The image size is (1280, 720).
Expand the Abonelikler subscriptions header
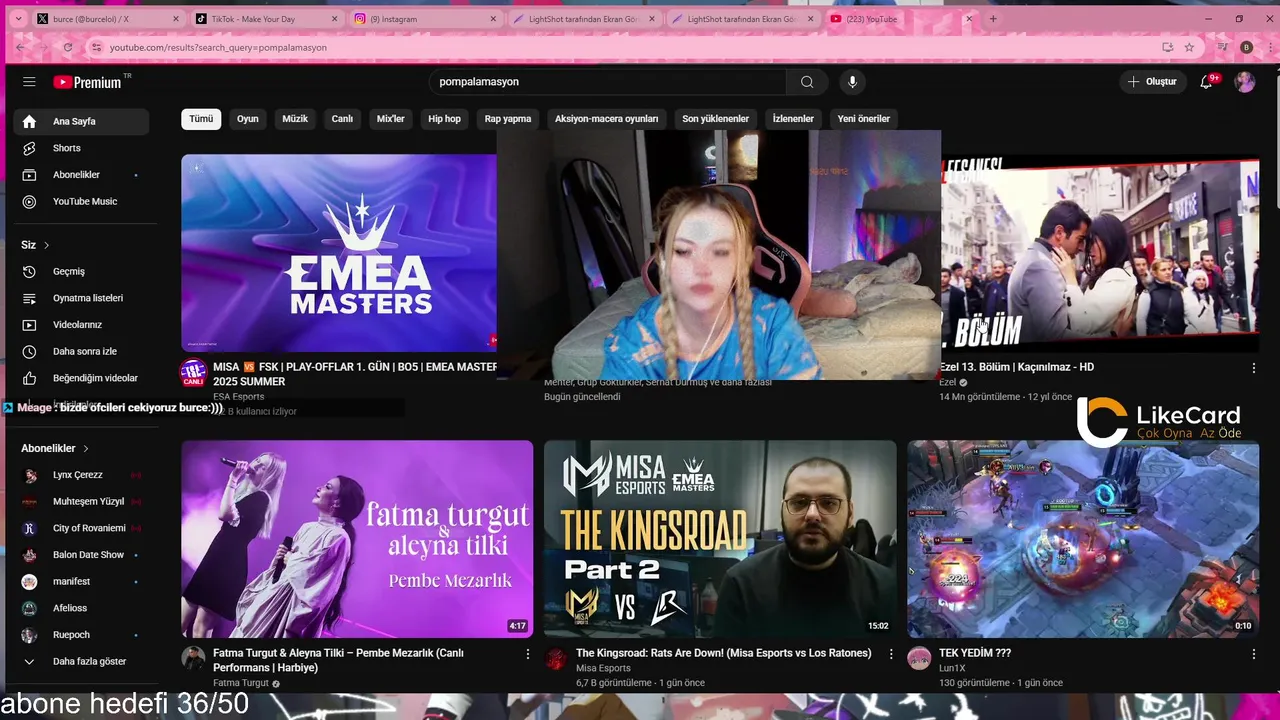[x=55, y=448]
